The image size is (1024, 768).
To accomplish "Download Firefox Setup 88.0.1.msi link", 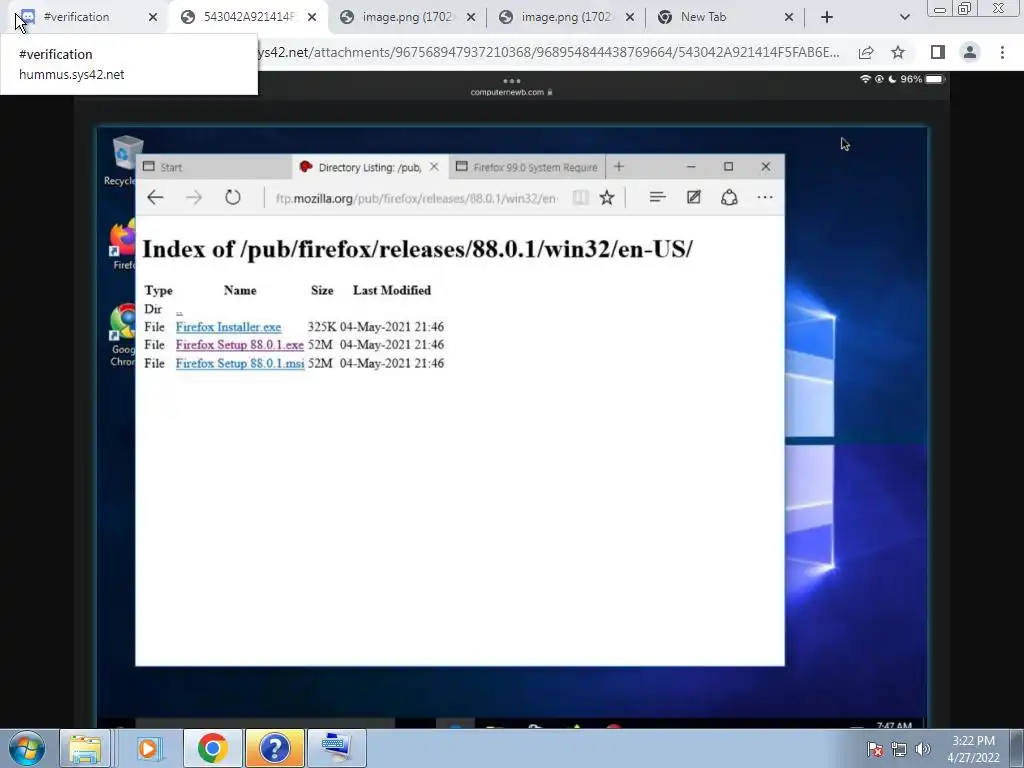I will 240,363.
